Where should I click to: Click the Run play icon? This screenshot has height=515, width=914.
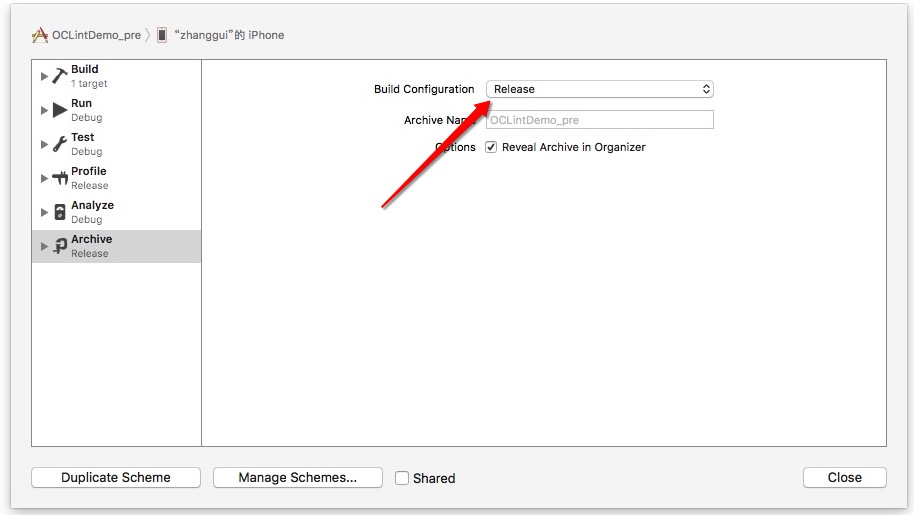click(x=60, y=110)
